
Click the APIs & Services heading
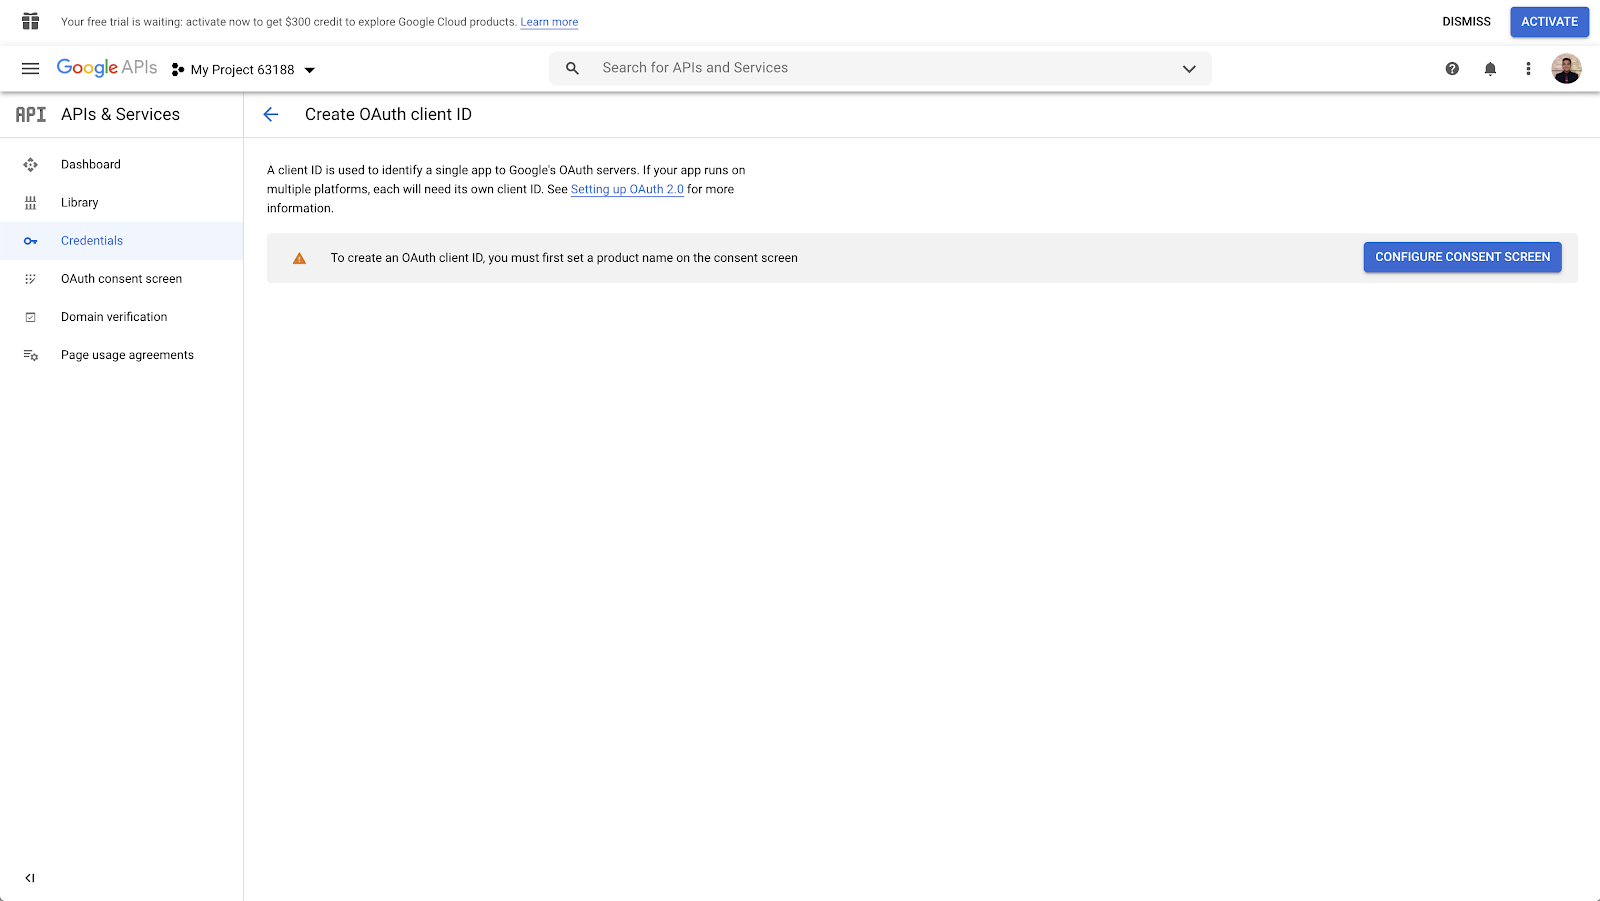120,114
